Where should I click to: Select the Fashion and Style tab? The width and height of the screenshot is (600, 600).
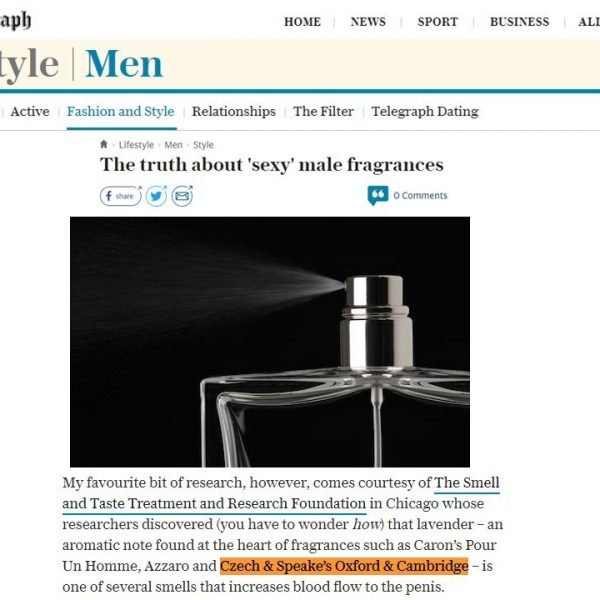coord(121,111)
